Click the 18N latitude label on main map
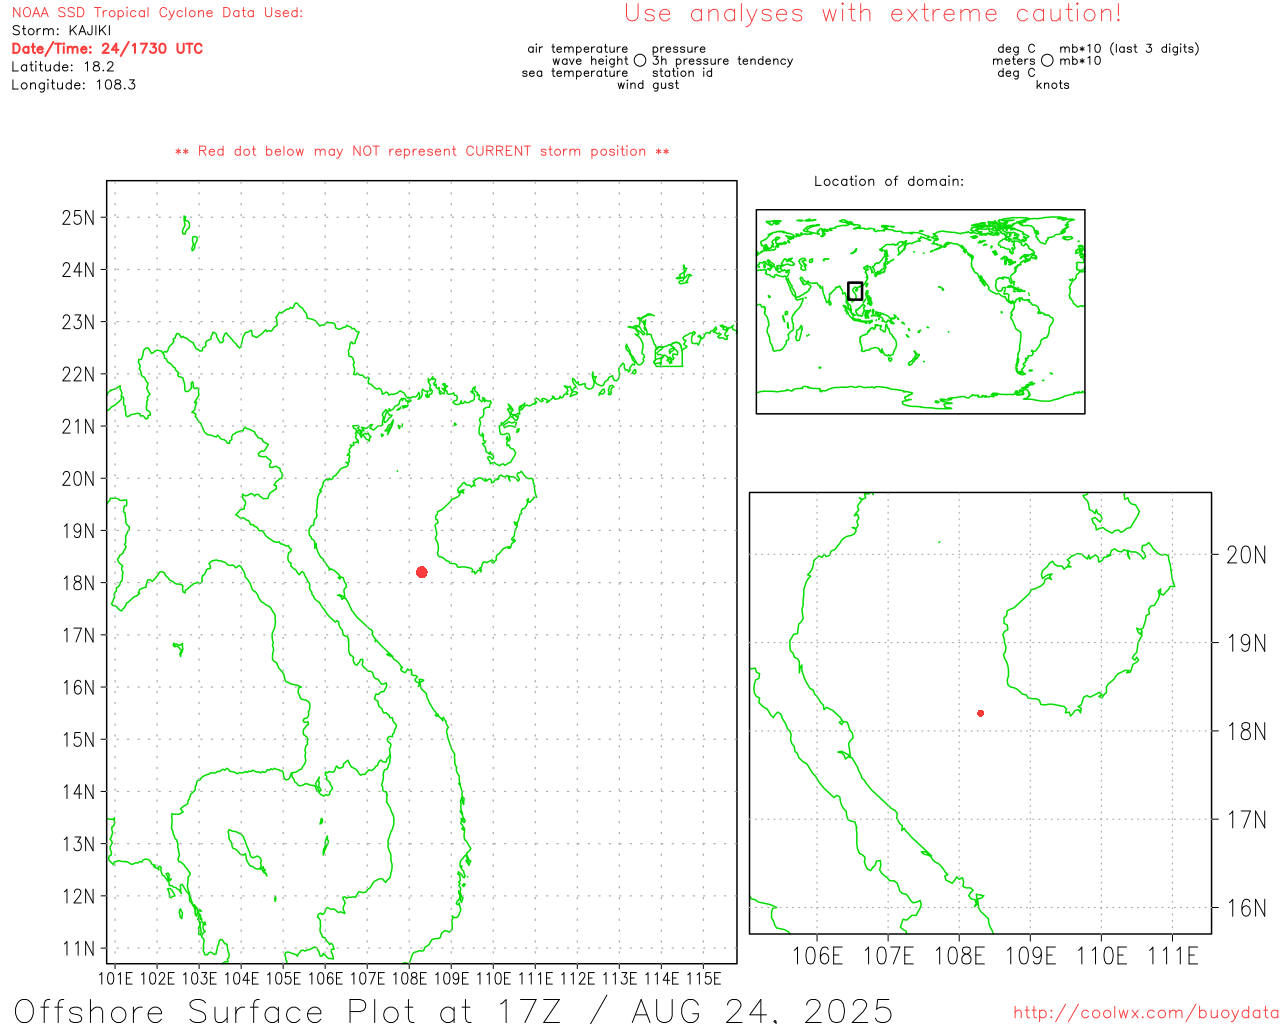 click(79, 583)
